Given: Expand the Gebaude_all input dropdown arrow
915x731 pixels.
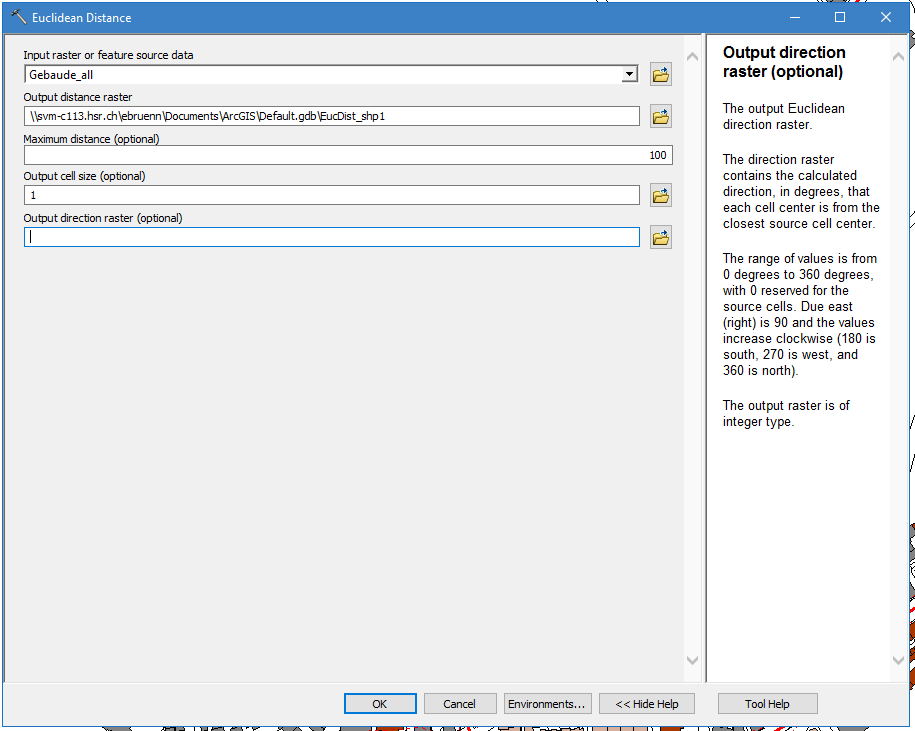Looking at the screenshot, I should pos(629,75).
